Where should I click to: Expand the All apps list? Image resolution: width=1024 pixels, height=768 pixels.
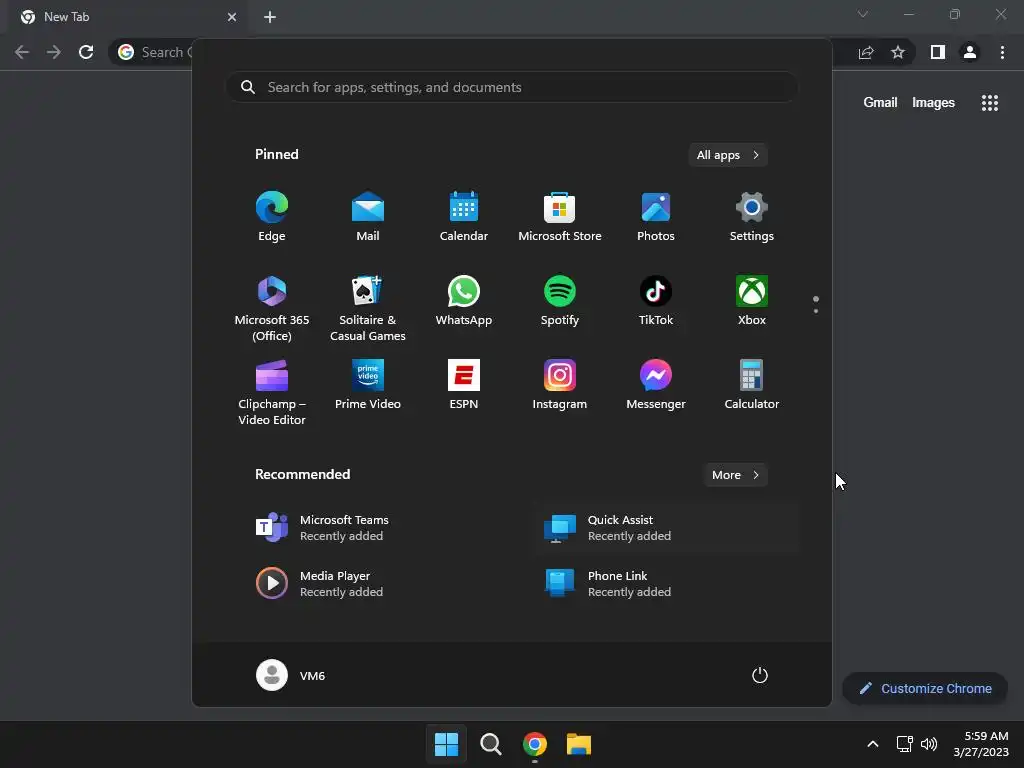click(x=728, y=155)
